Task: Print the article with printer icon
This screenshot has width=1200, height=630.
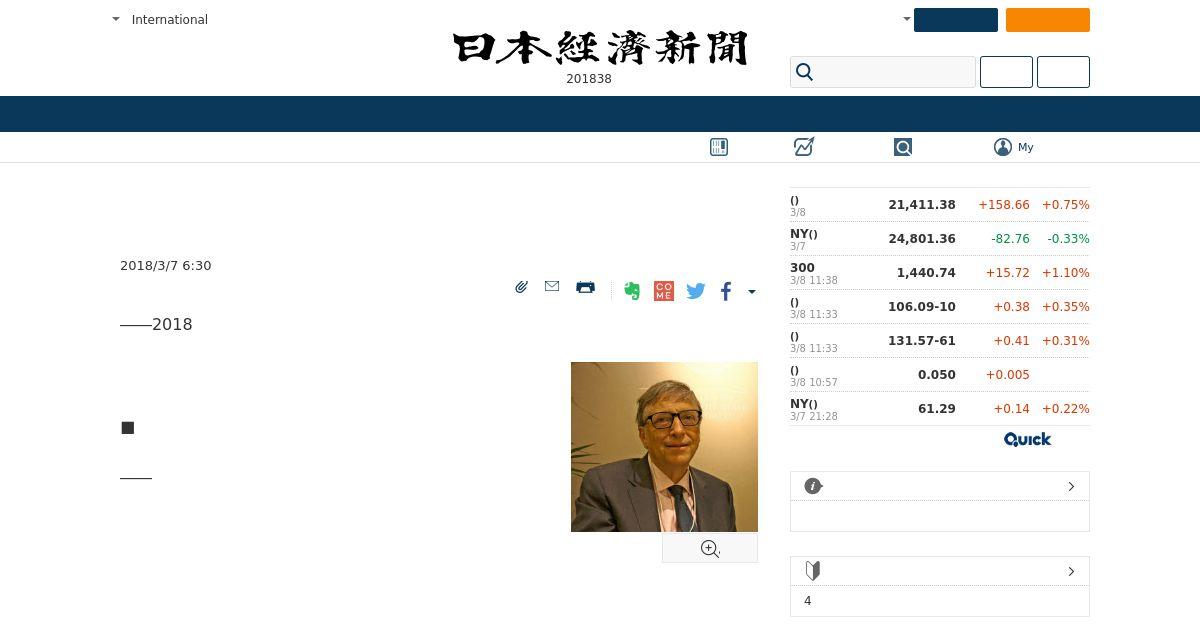Action: coord(586,287)
